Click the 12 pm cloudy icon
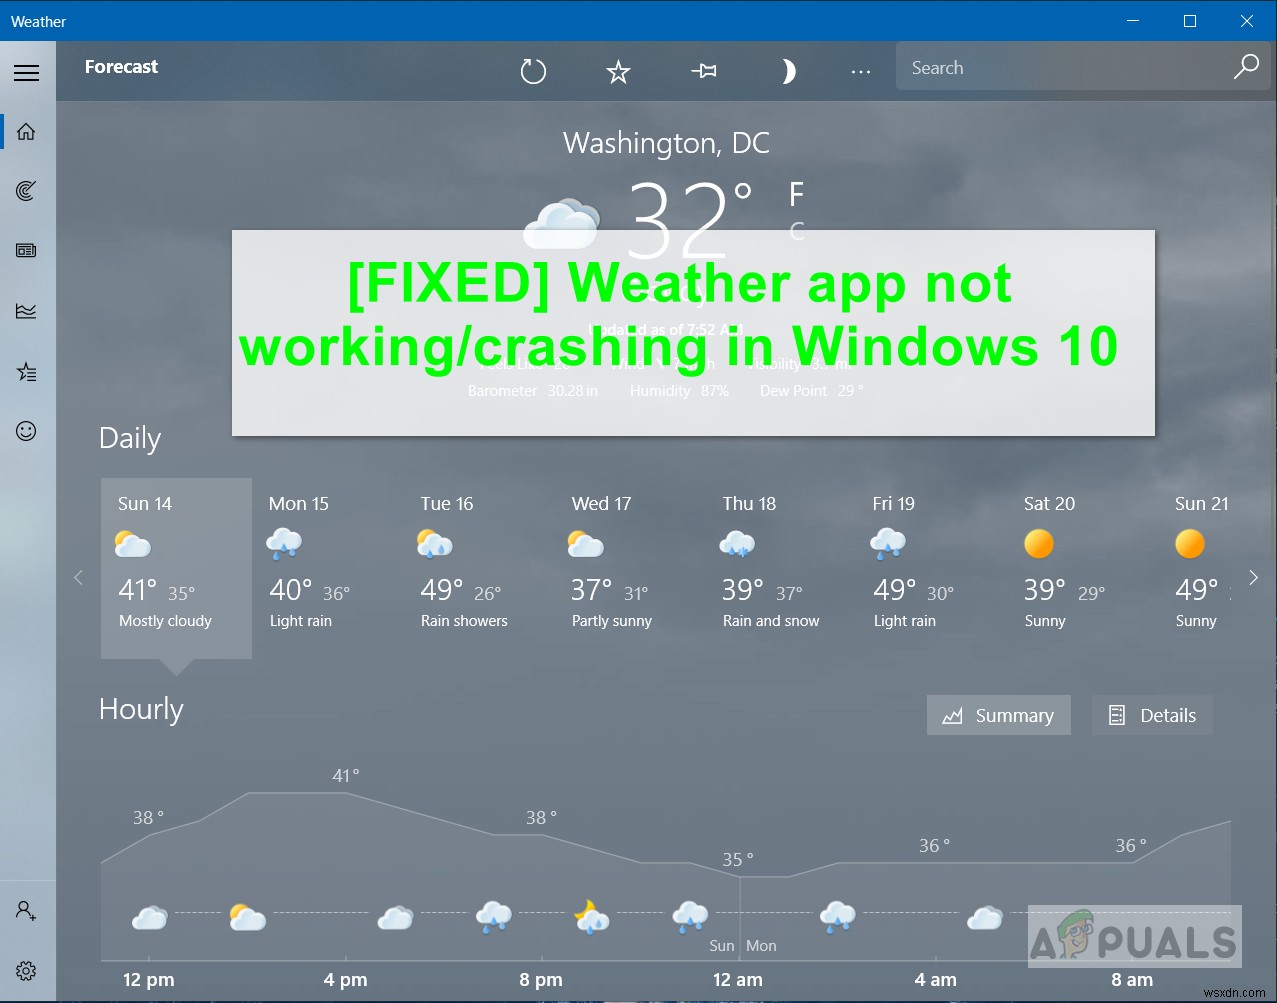Viewport: 1277px width, 1003px height. (x=150, y=917)
